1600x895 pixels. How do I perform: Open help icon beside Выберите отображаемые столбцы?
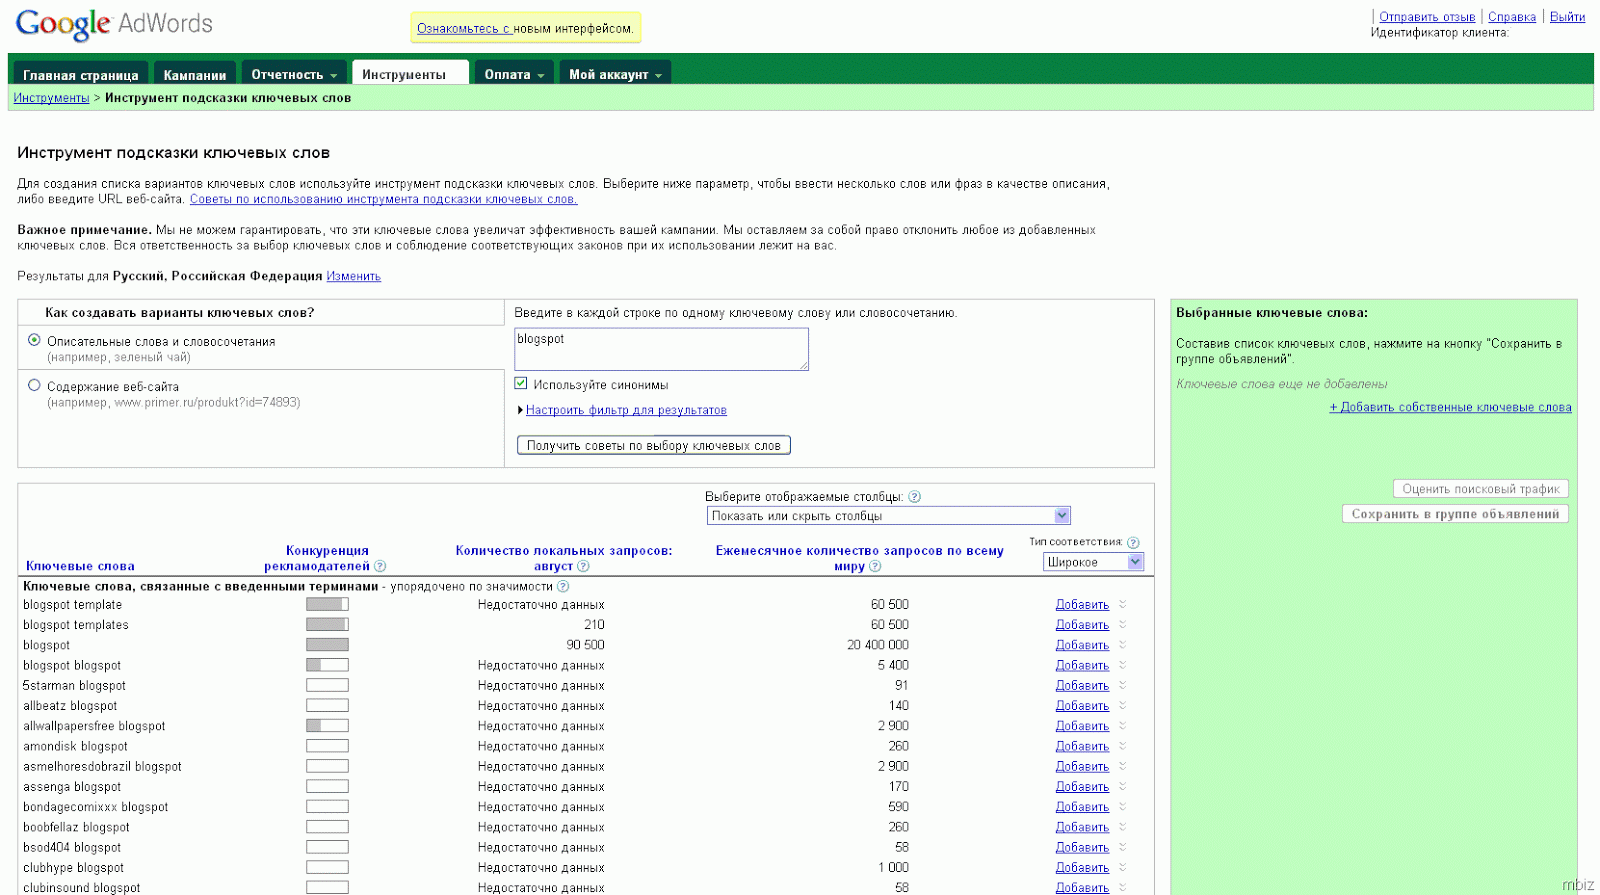(x=914, y=497)
